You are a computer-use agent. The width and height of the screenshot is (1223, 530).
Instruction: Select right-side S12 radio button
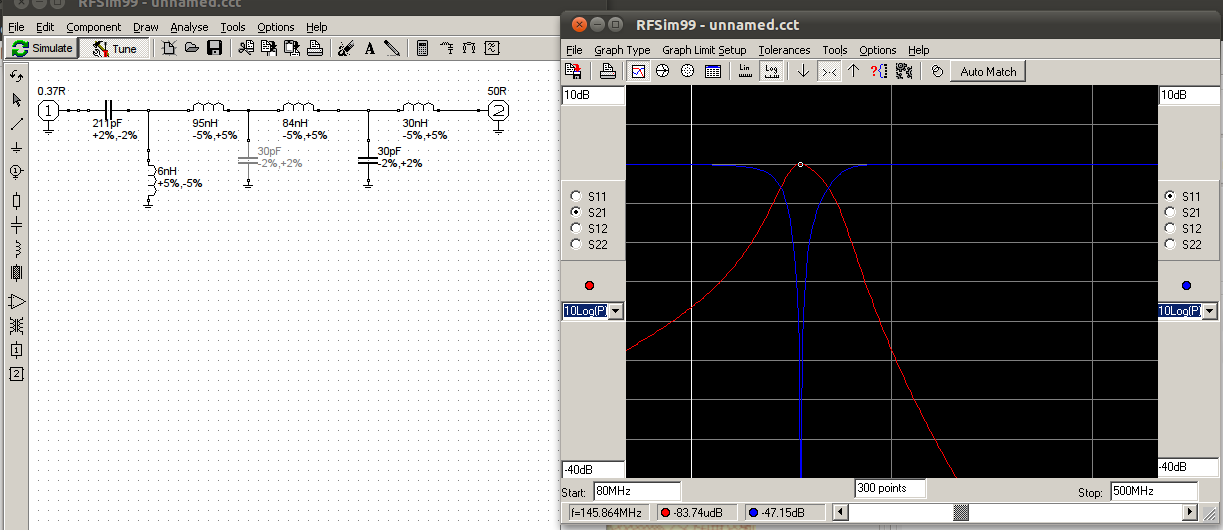1170,228
